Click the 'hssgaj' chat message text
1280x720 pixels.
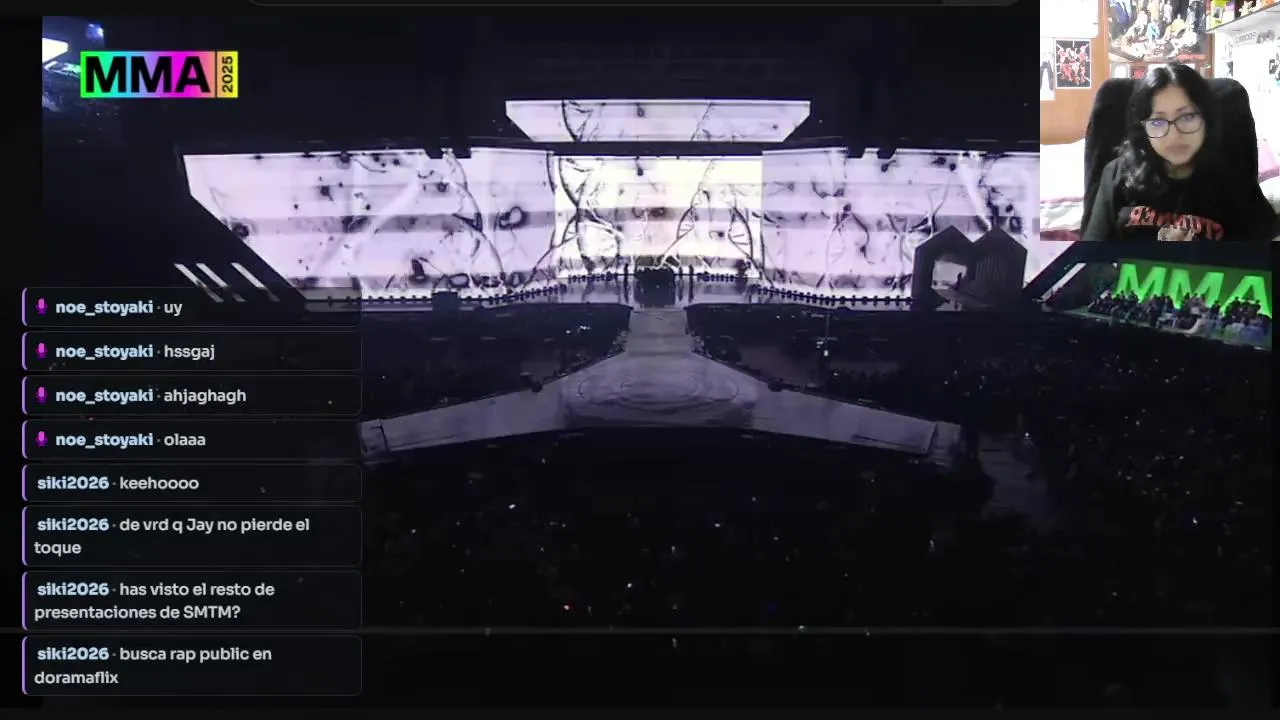[x=189, y=351]
